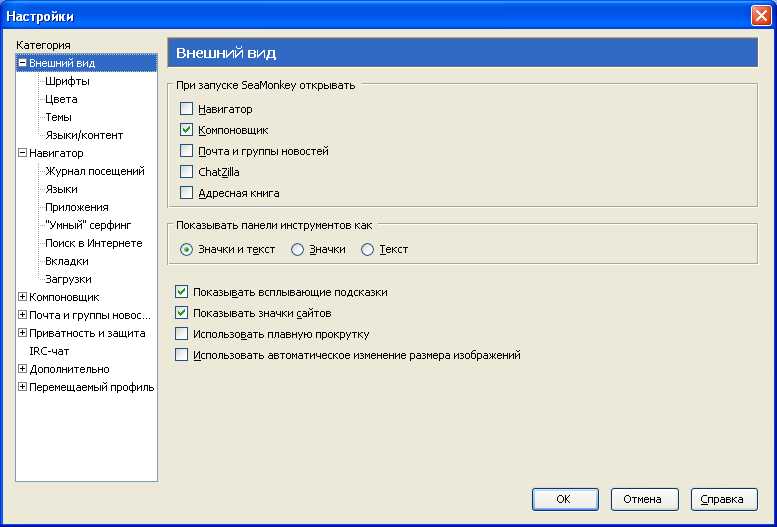
Task: Click the Отмена button
Action: coord(644,499)
